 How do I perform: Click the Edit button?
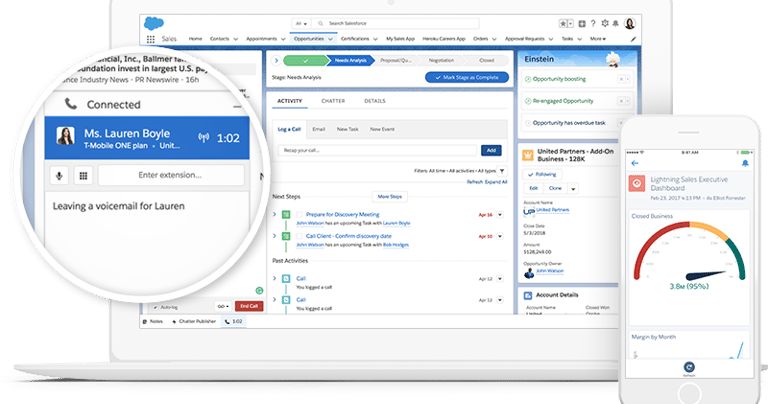[533, 189]
